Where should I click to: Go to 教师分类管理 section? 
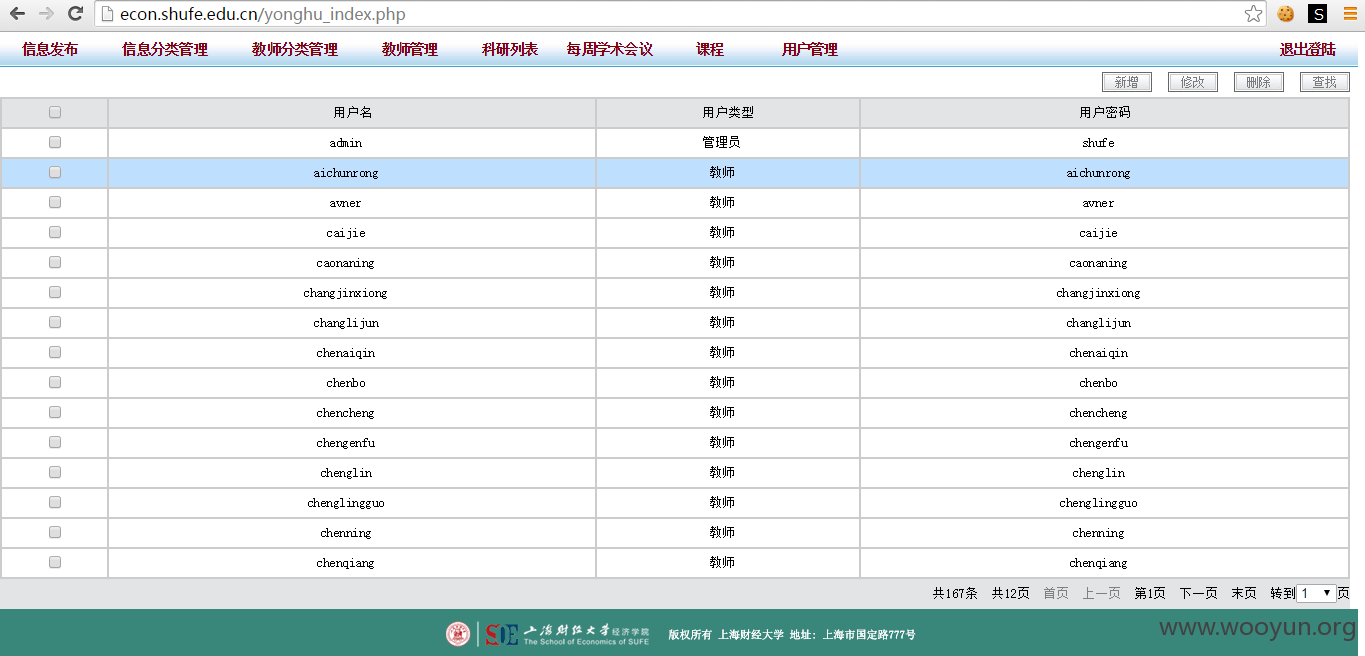click(295, 49)
